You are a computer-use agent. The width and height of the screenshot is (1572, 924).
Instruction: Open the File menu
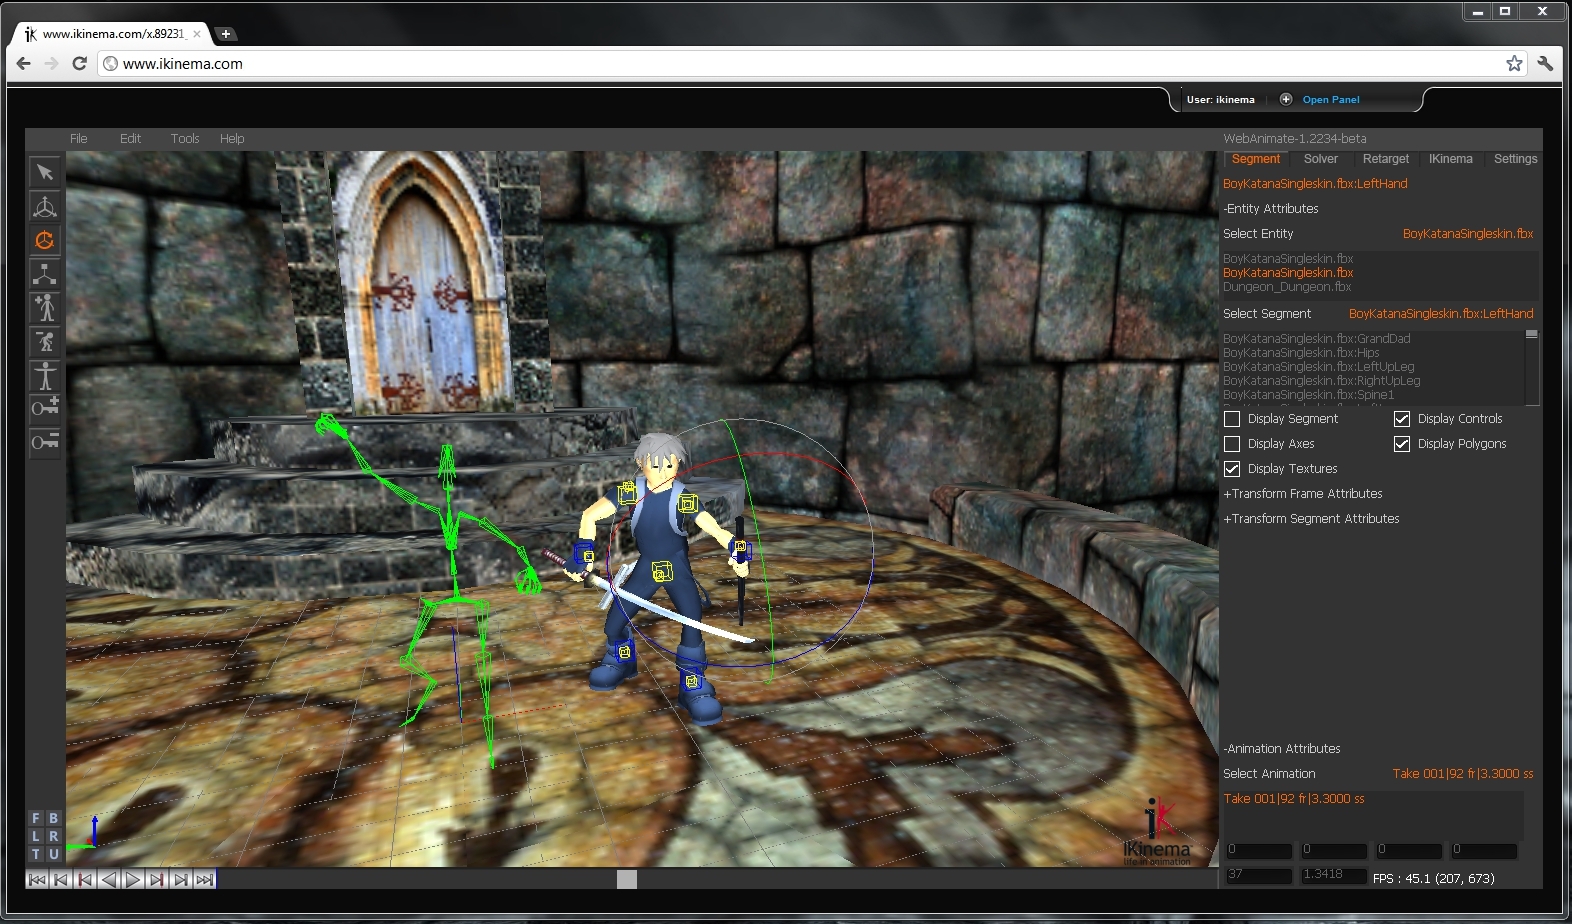[x=79, y=139]
